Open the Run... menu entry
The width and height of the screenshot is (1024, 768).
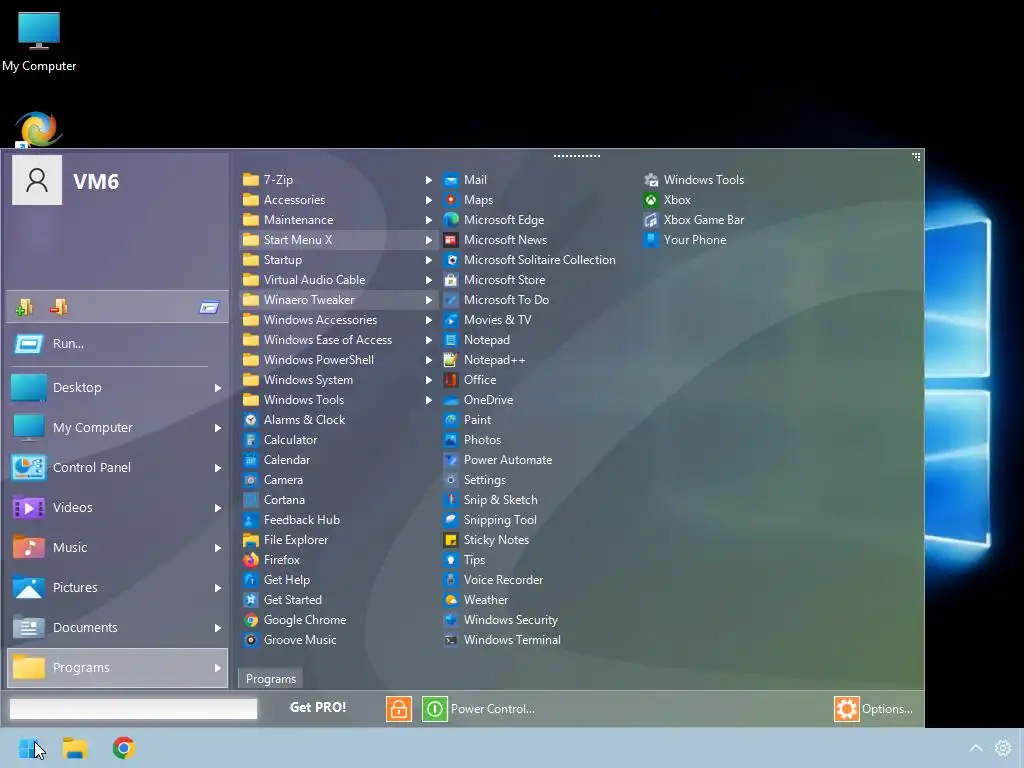118,344
